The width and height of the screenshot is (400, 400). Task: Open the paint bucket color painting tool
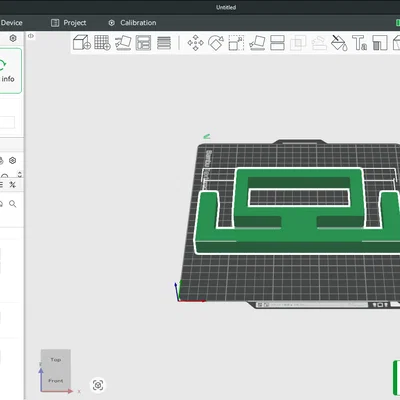tap(339, 43)
